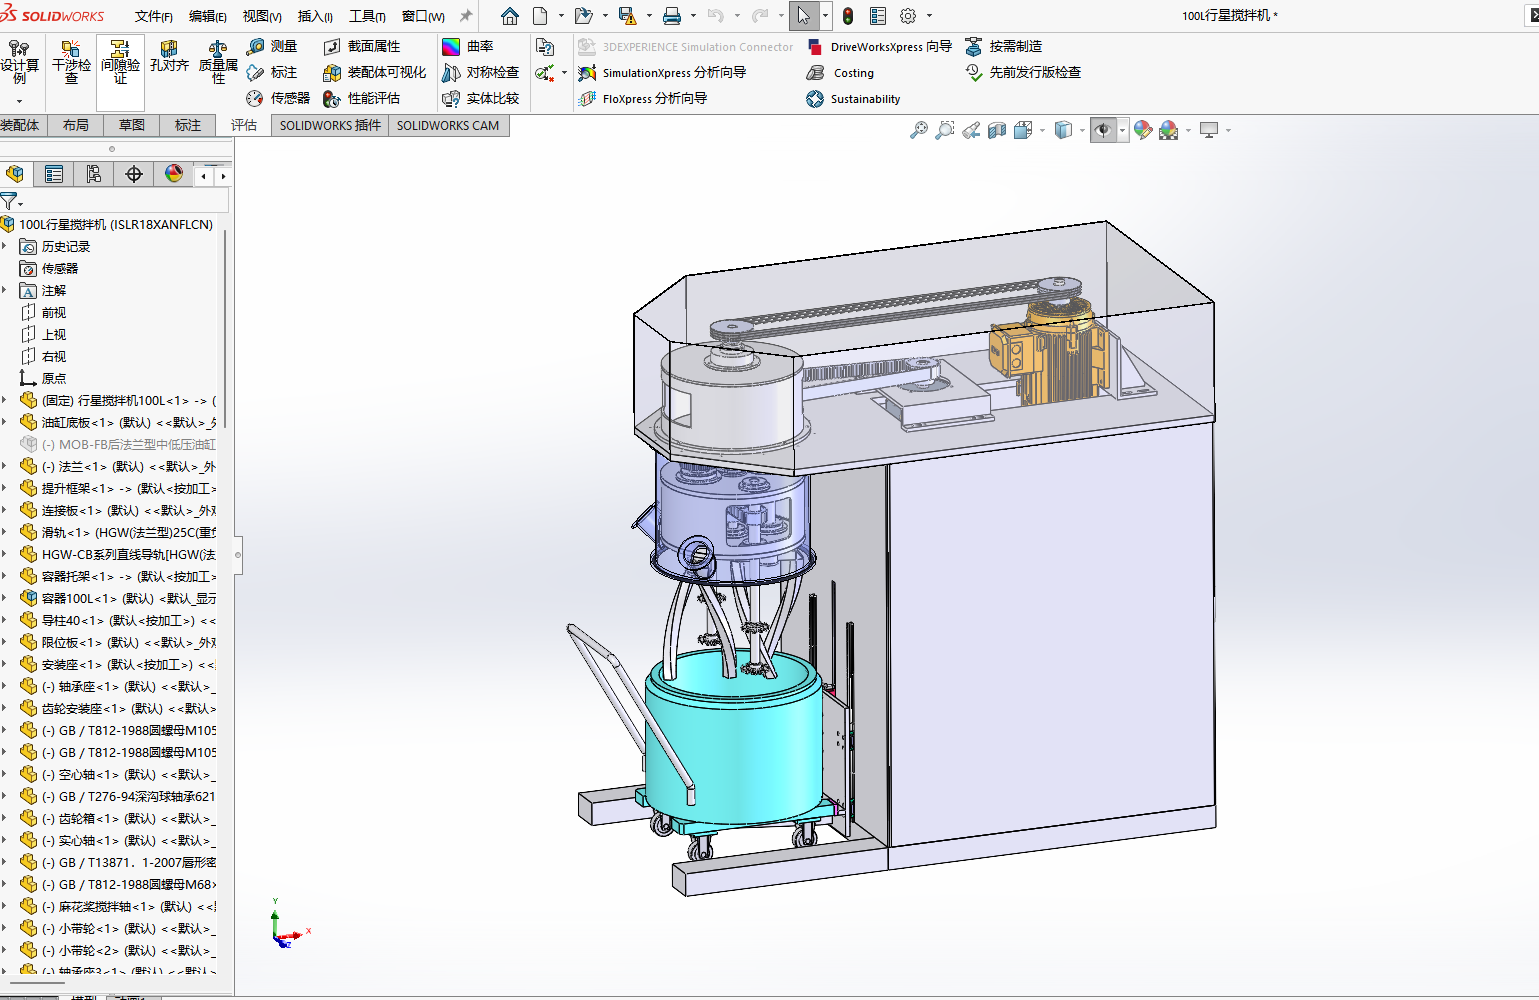
Task: Open the 编辑(E) menu
Action: 208,16
